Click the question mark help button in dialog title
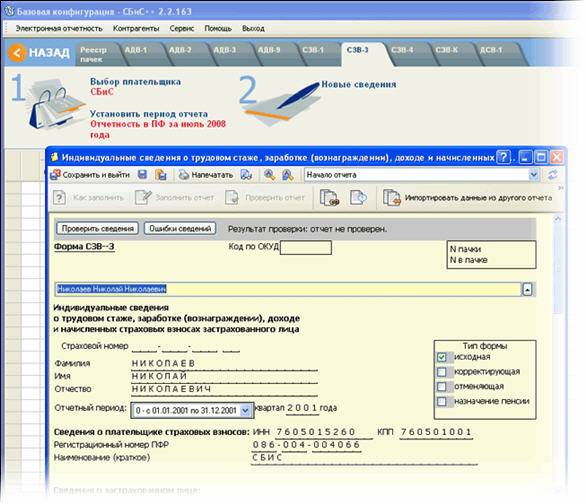 [504, 157]
